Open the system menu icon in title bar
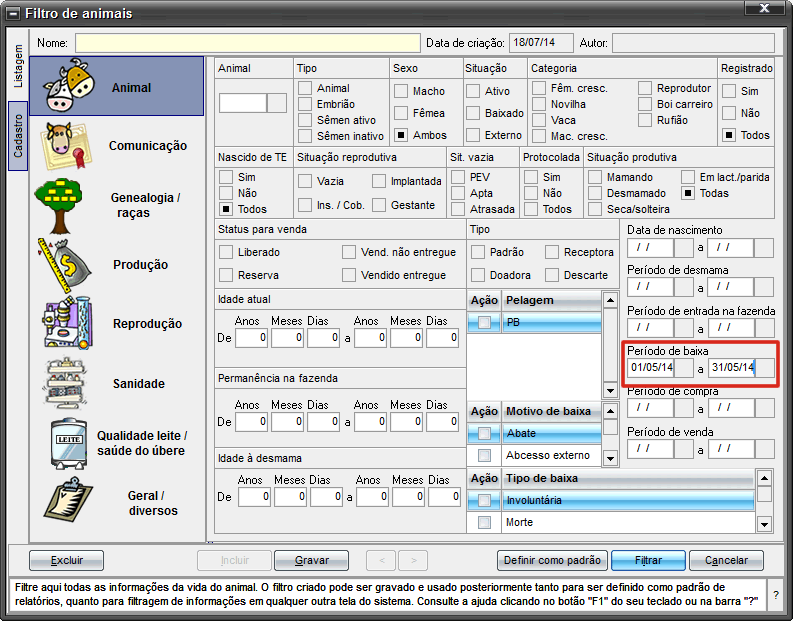Viewport: 793px width, 621px height. (x=14, y=13)
